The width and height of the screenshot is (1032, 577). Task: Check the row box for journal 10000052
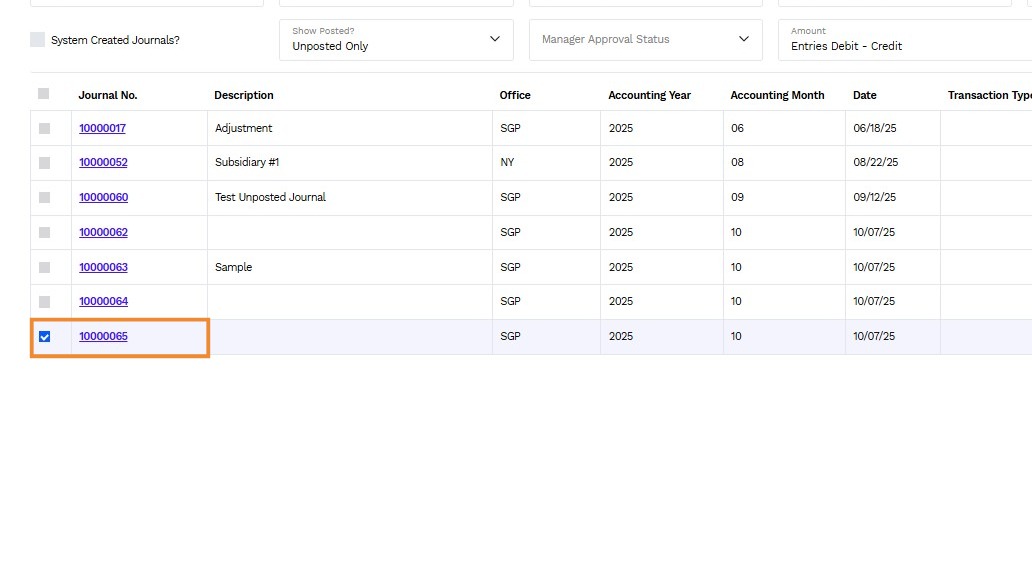[x=44, y=163]
